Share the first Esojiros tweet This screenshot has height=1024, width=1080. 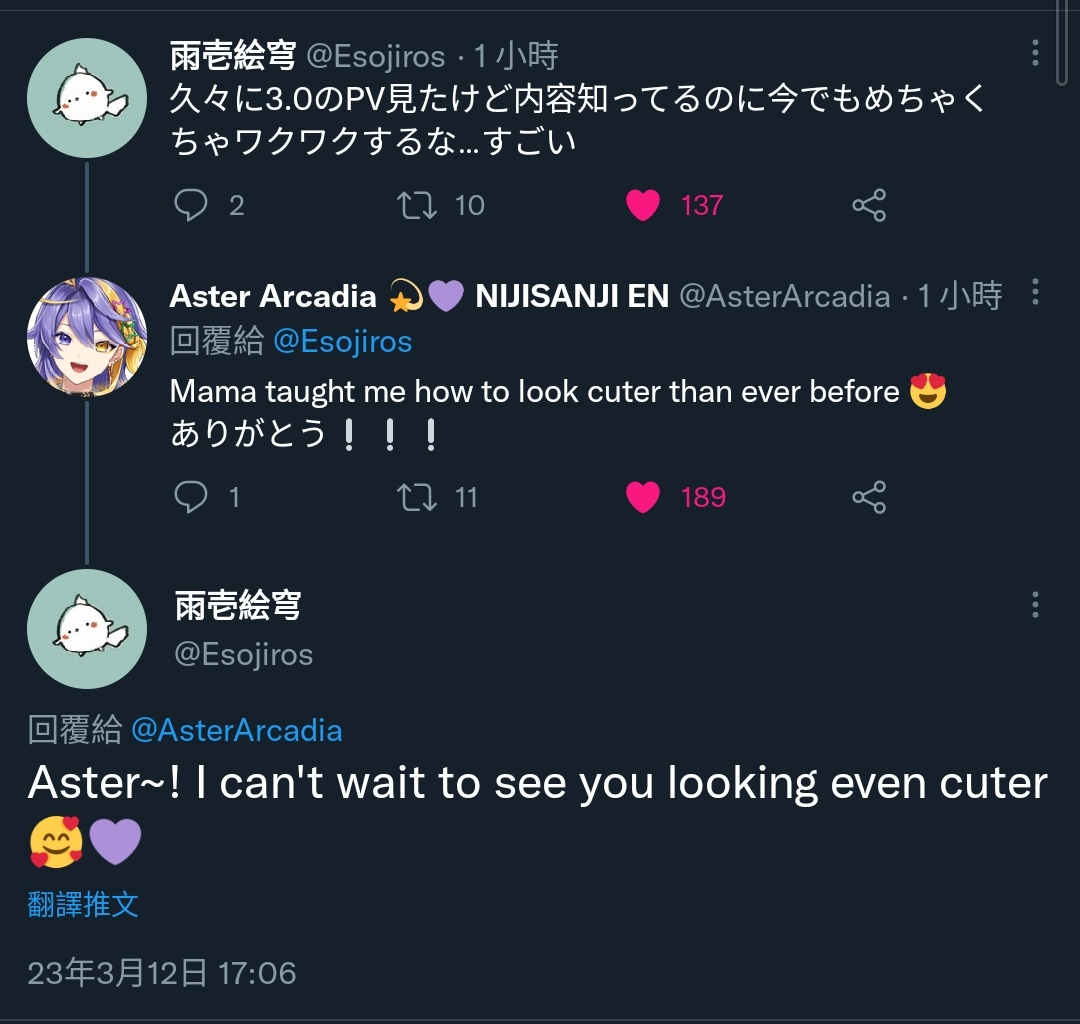click(x=869, y=205)
